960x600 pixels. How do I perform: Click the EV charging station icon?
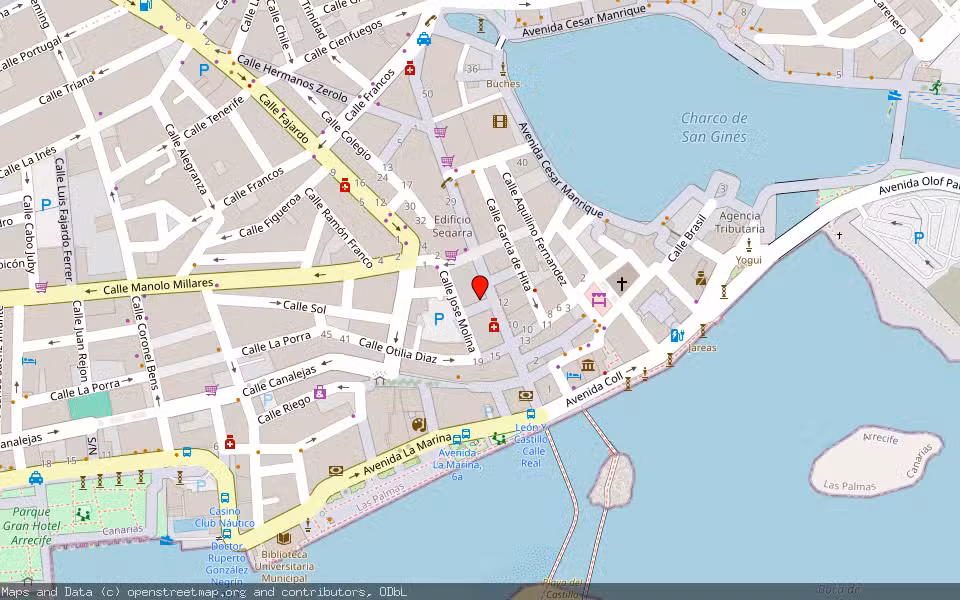tap(678, 335)
